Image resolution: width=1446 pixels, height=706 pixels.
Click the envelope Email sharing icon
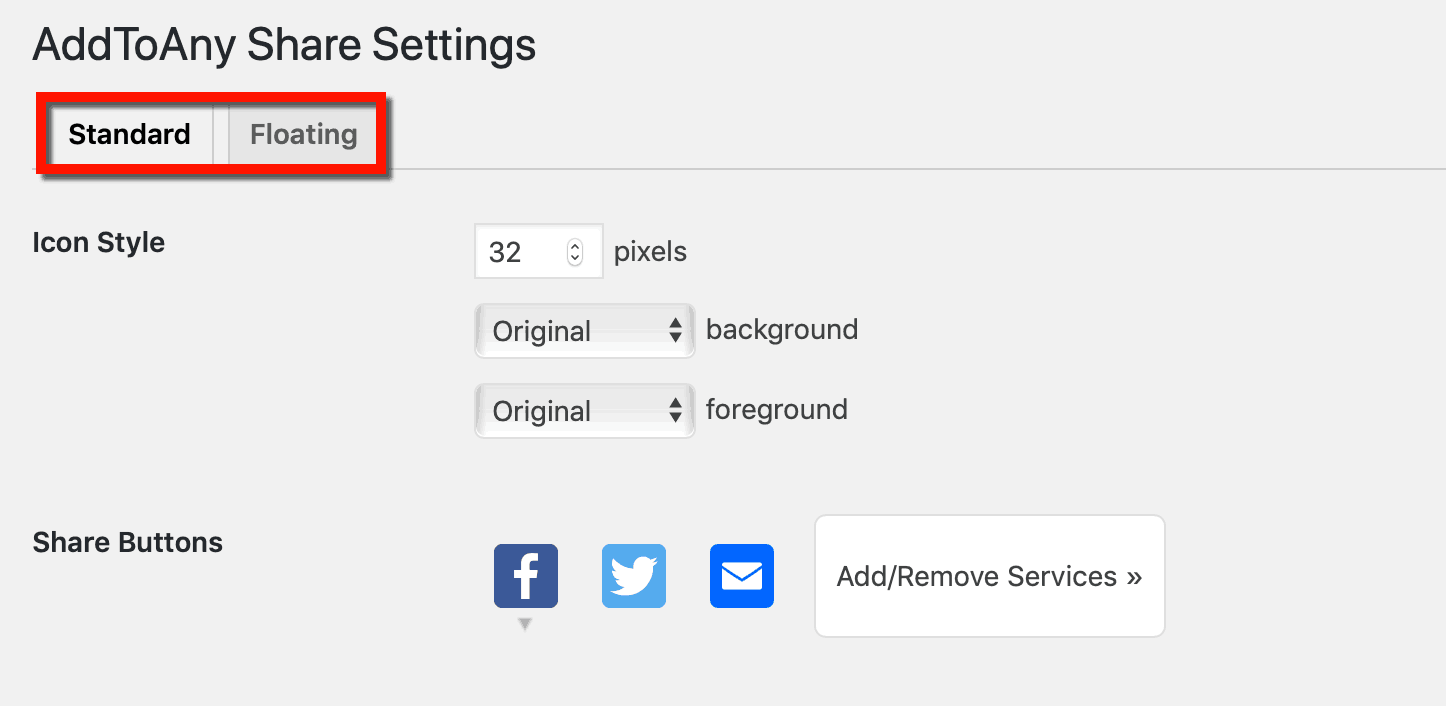(741, 576)
